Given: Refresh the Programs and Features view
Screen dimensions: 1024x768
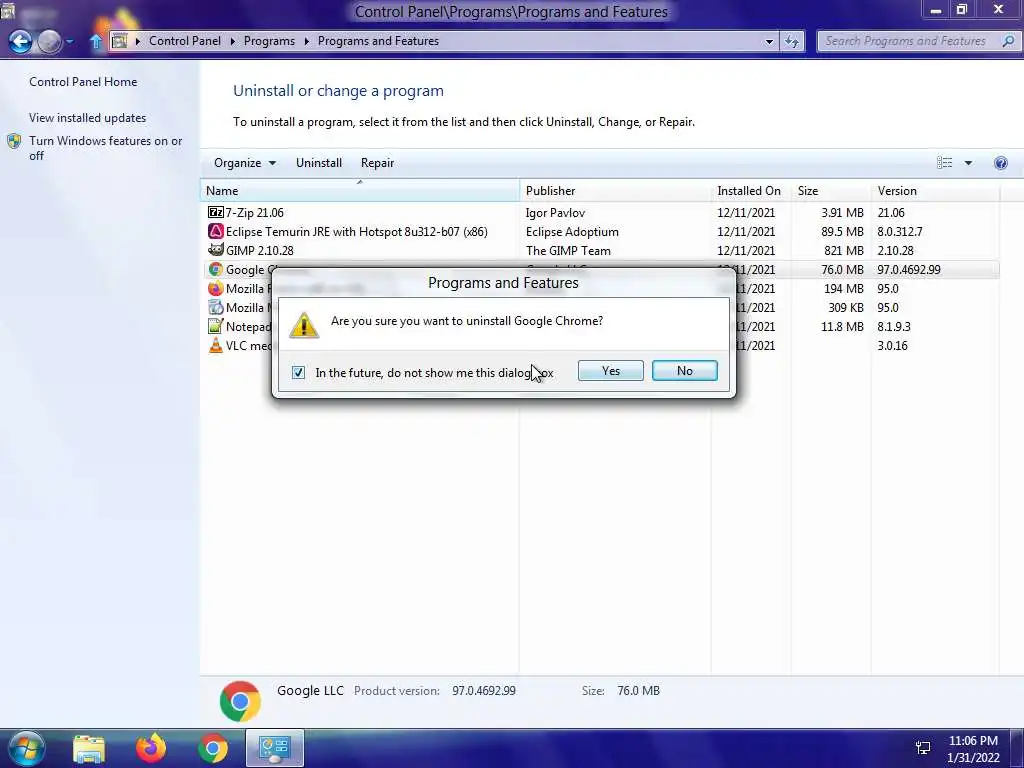Looking at the screenshot, I should point(792,41).
